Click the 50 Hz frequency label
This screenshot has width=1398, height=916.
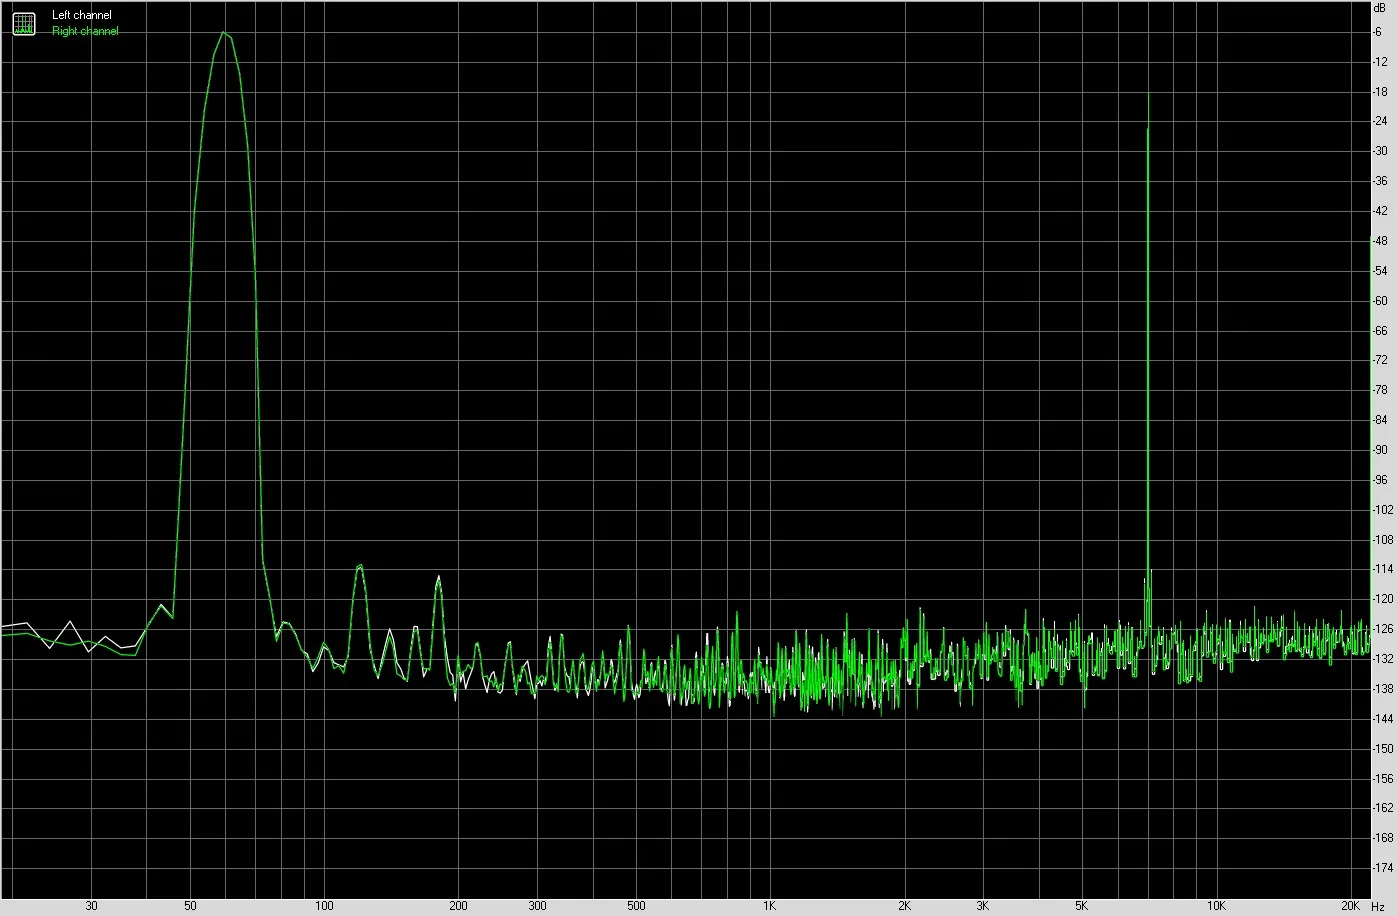[190, 906]
